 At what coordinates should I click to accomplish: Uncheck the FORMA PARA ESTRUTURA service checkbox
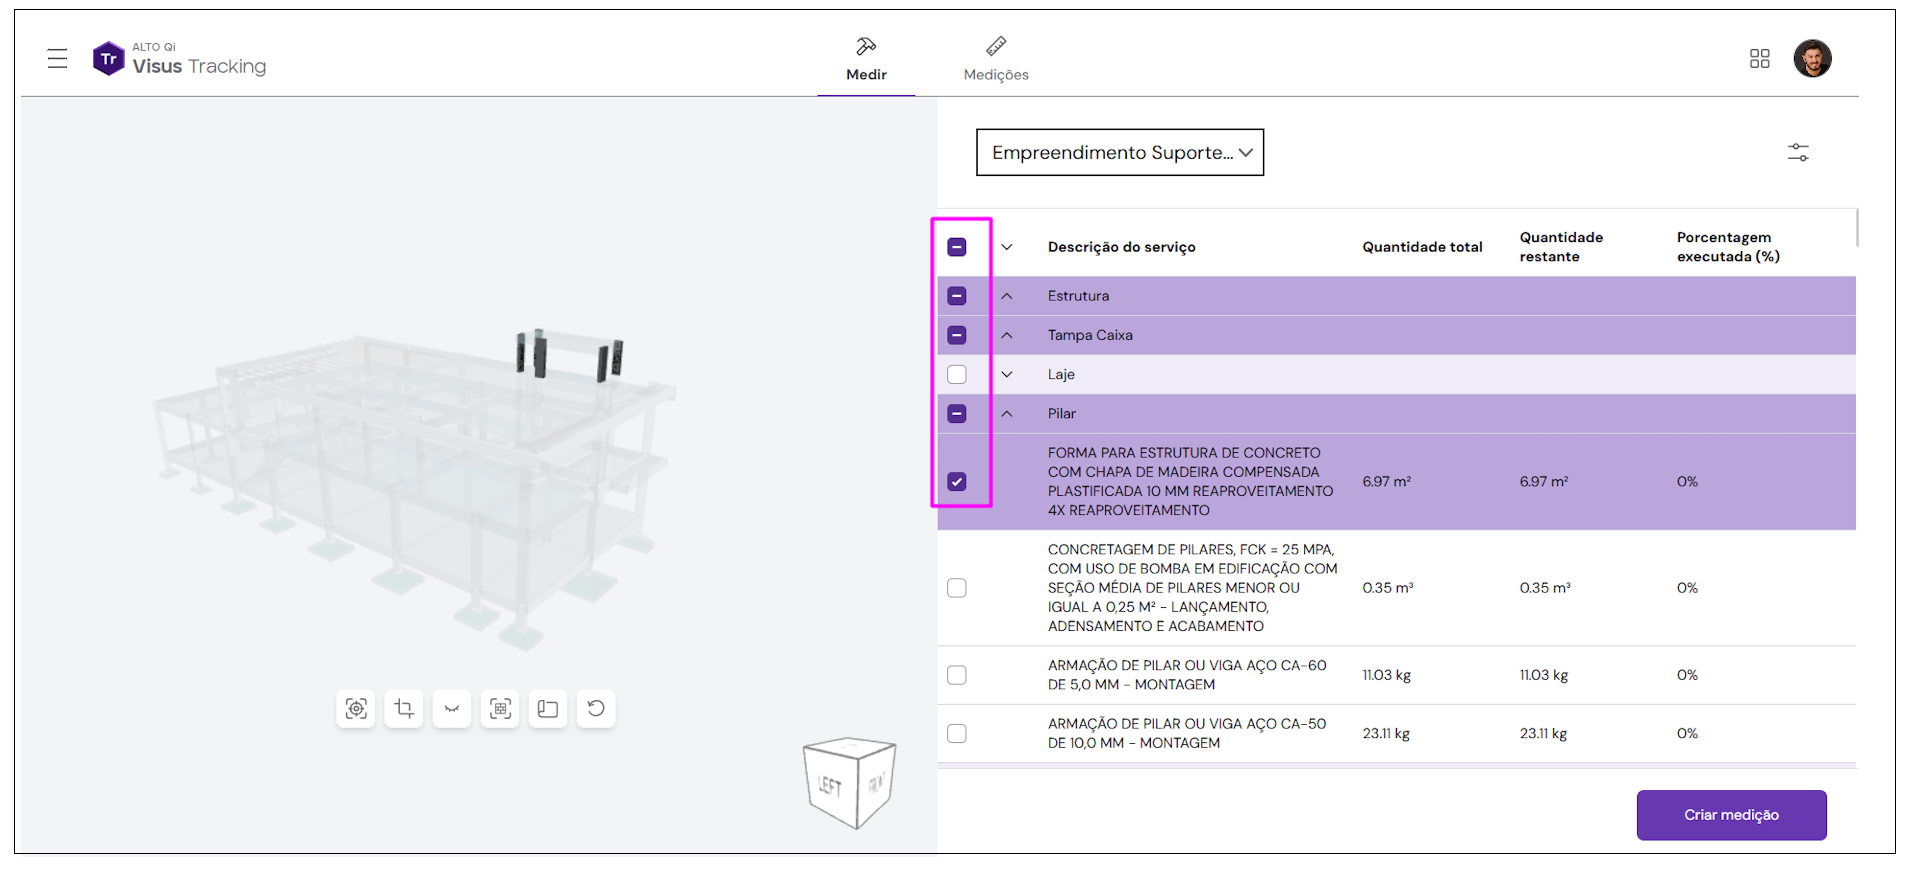point(957,482)
